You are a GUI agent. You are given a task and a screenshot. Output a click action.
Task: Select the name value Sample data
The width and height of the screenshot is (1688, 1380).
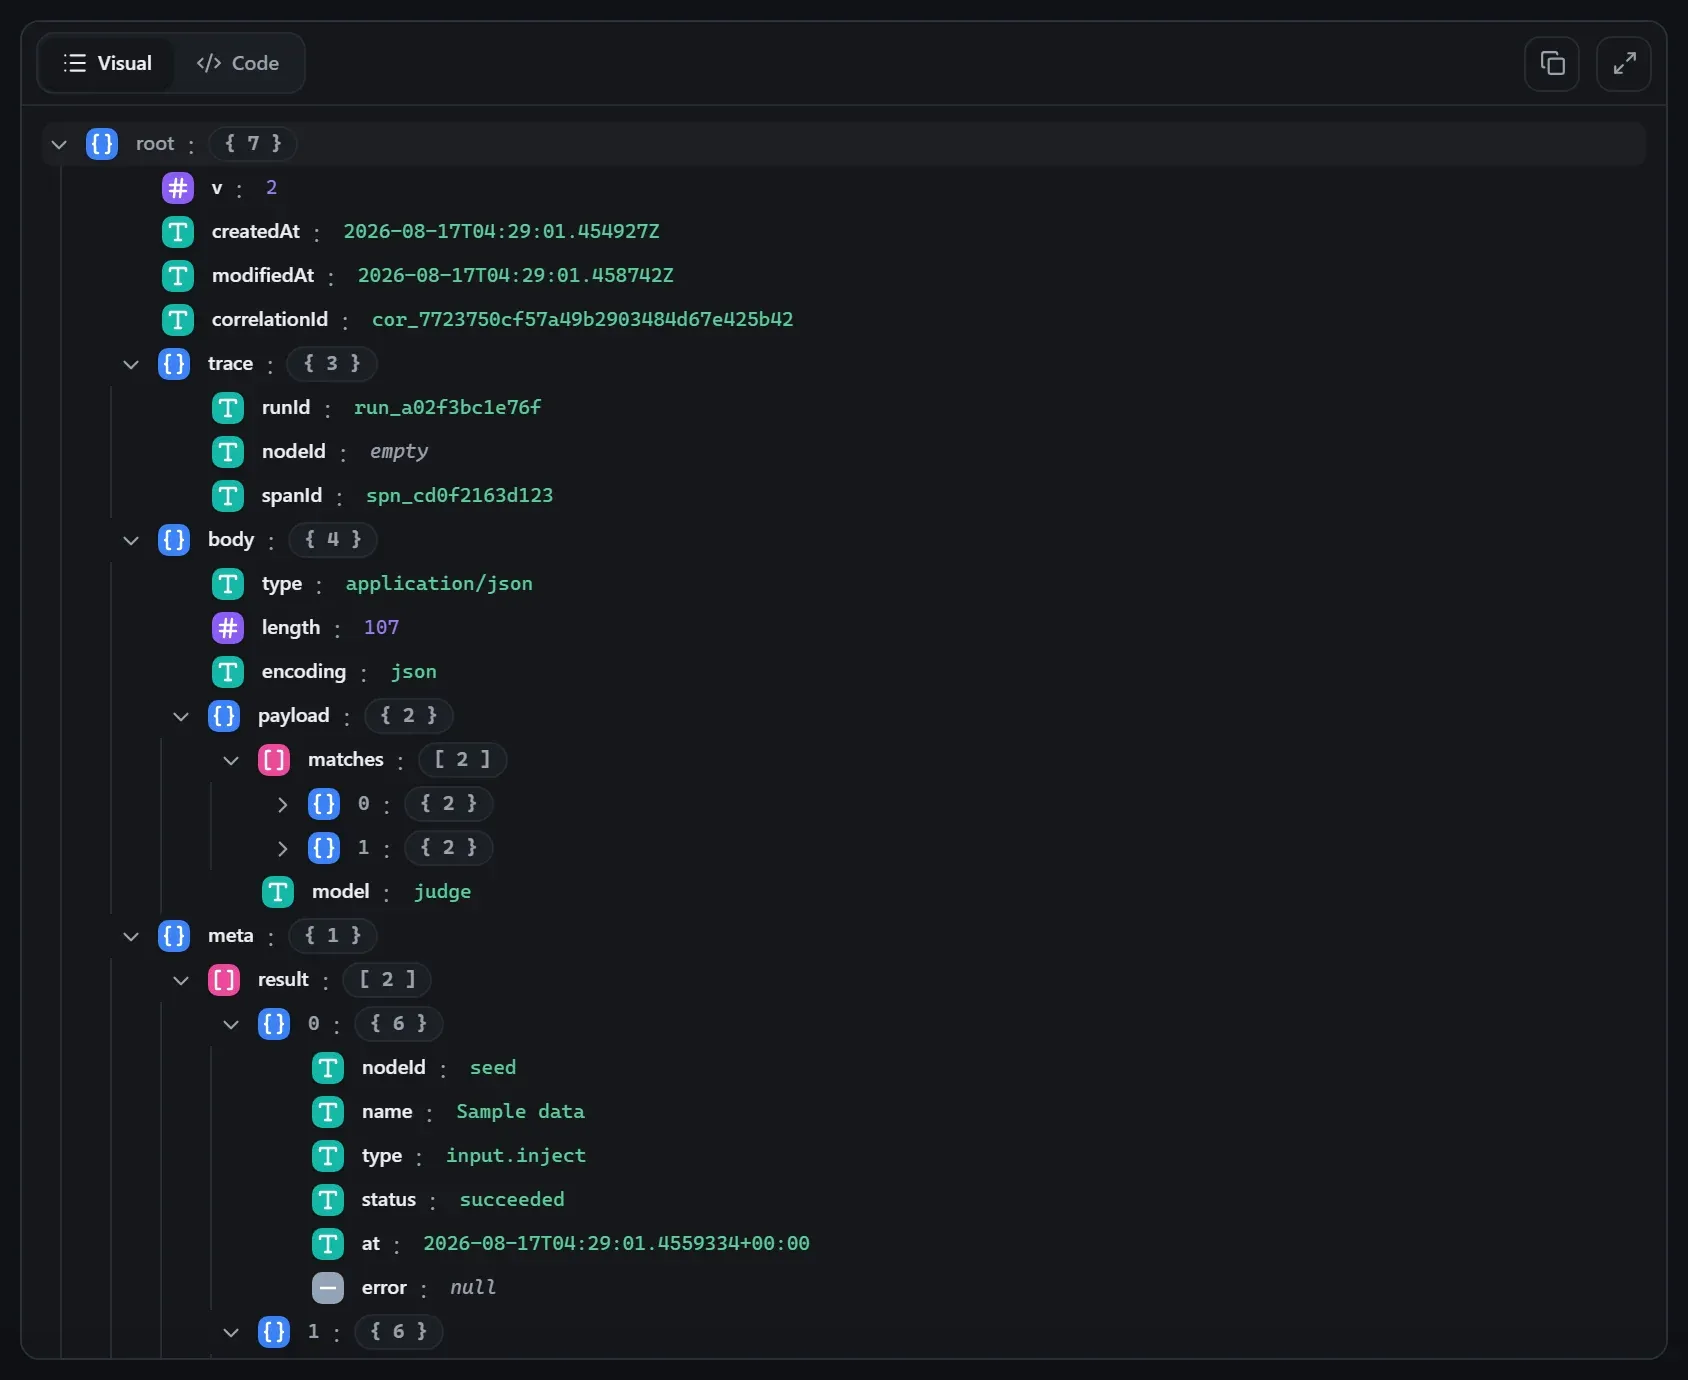pos(520,1112)
